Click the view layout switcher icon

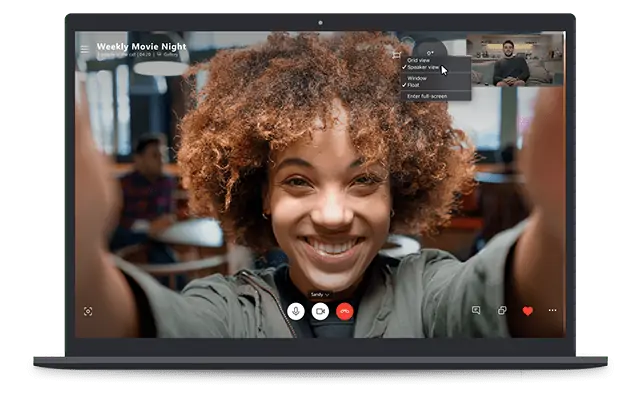point(397,55)
